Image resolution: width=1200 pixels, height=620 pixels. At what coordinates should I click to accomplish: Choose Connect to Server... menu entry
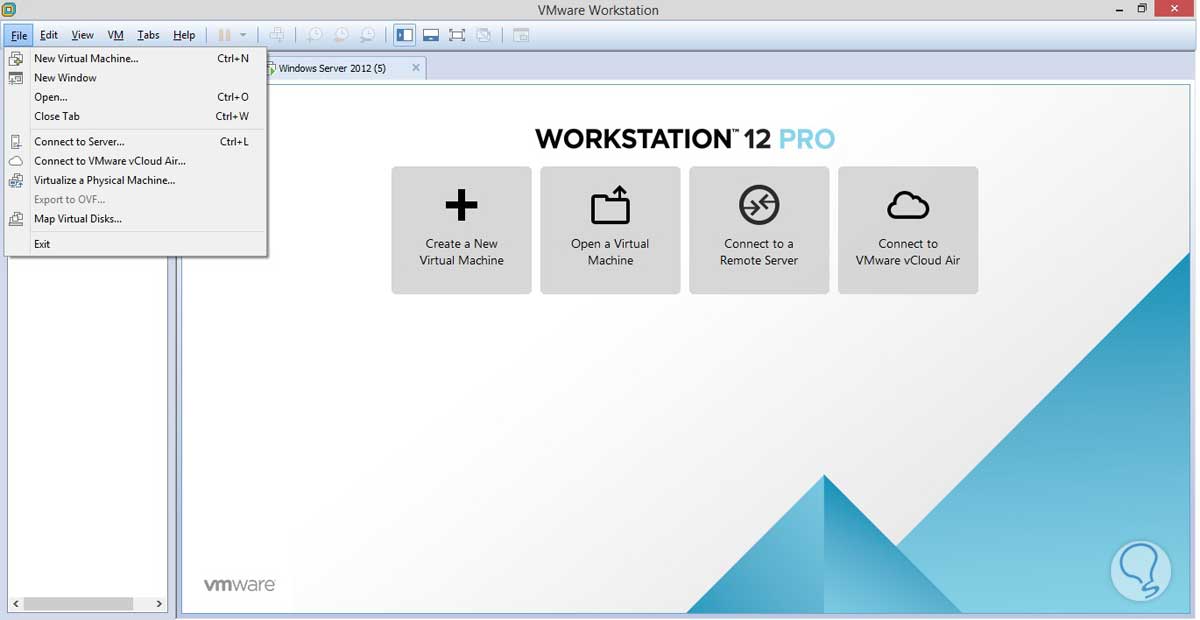[x=136, y=142]
